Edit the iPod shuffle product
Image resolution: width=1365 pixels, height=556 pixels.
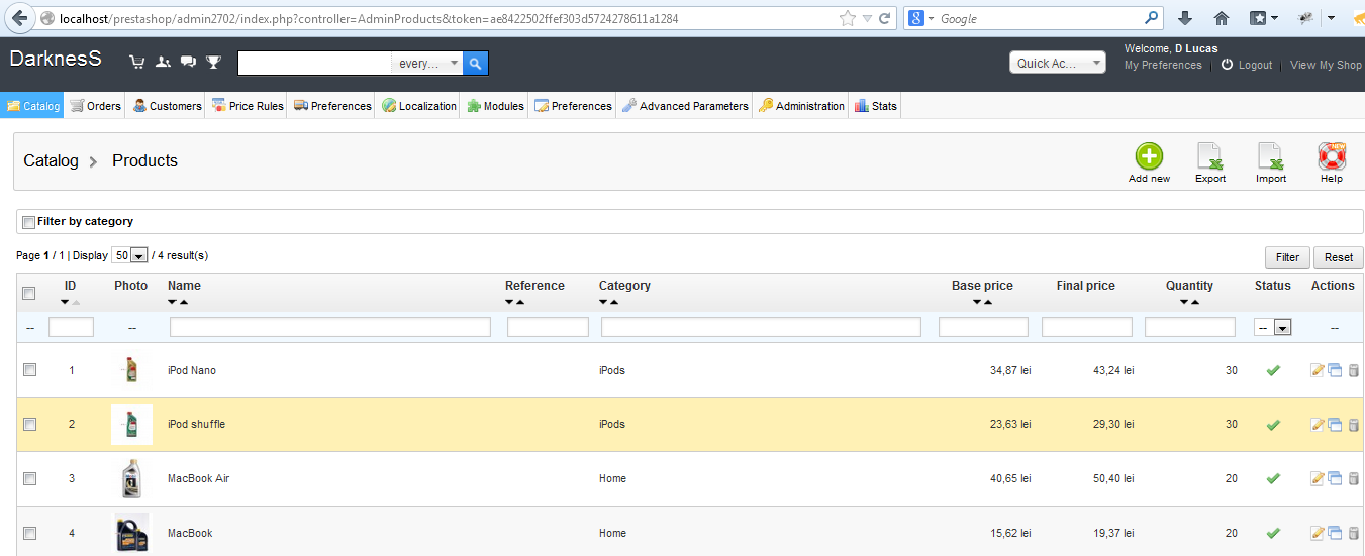[x=1317, y=424]
